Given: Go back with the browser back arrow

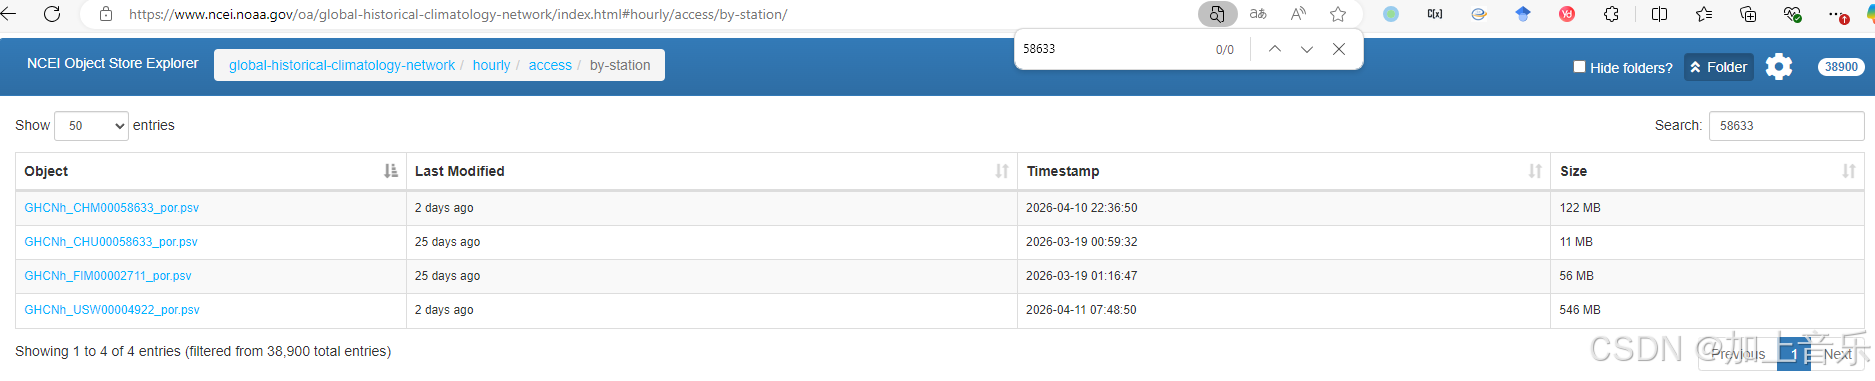Looking at the screenshot, I should (9, 14).
